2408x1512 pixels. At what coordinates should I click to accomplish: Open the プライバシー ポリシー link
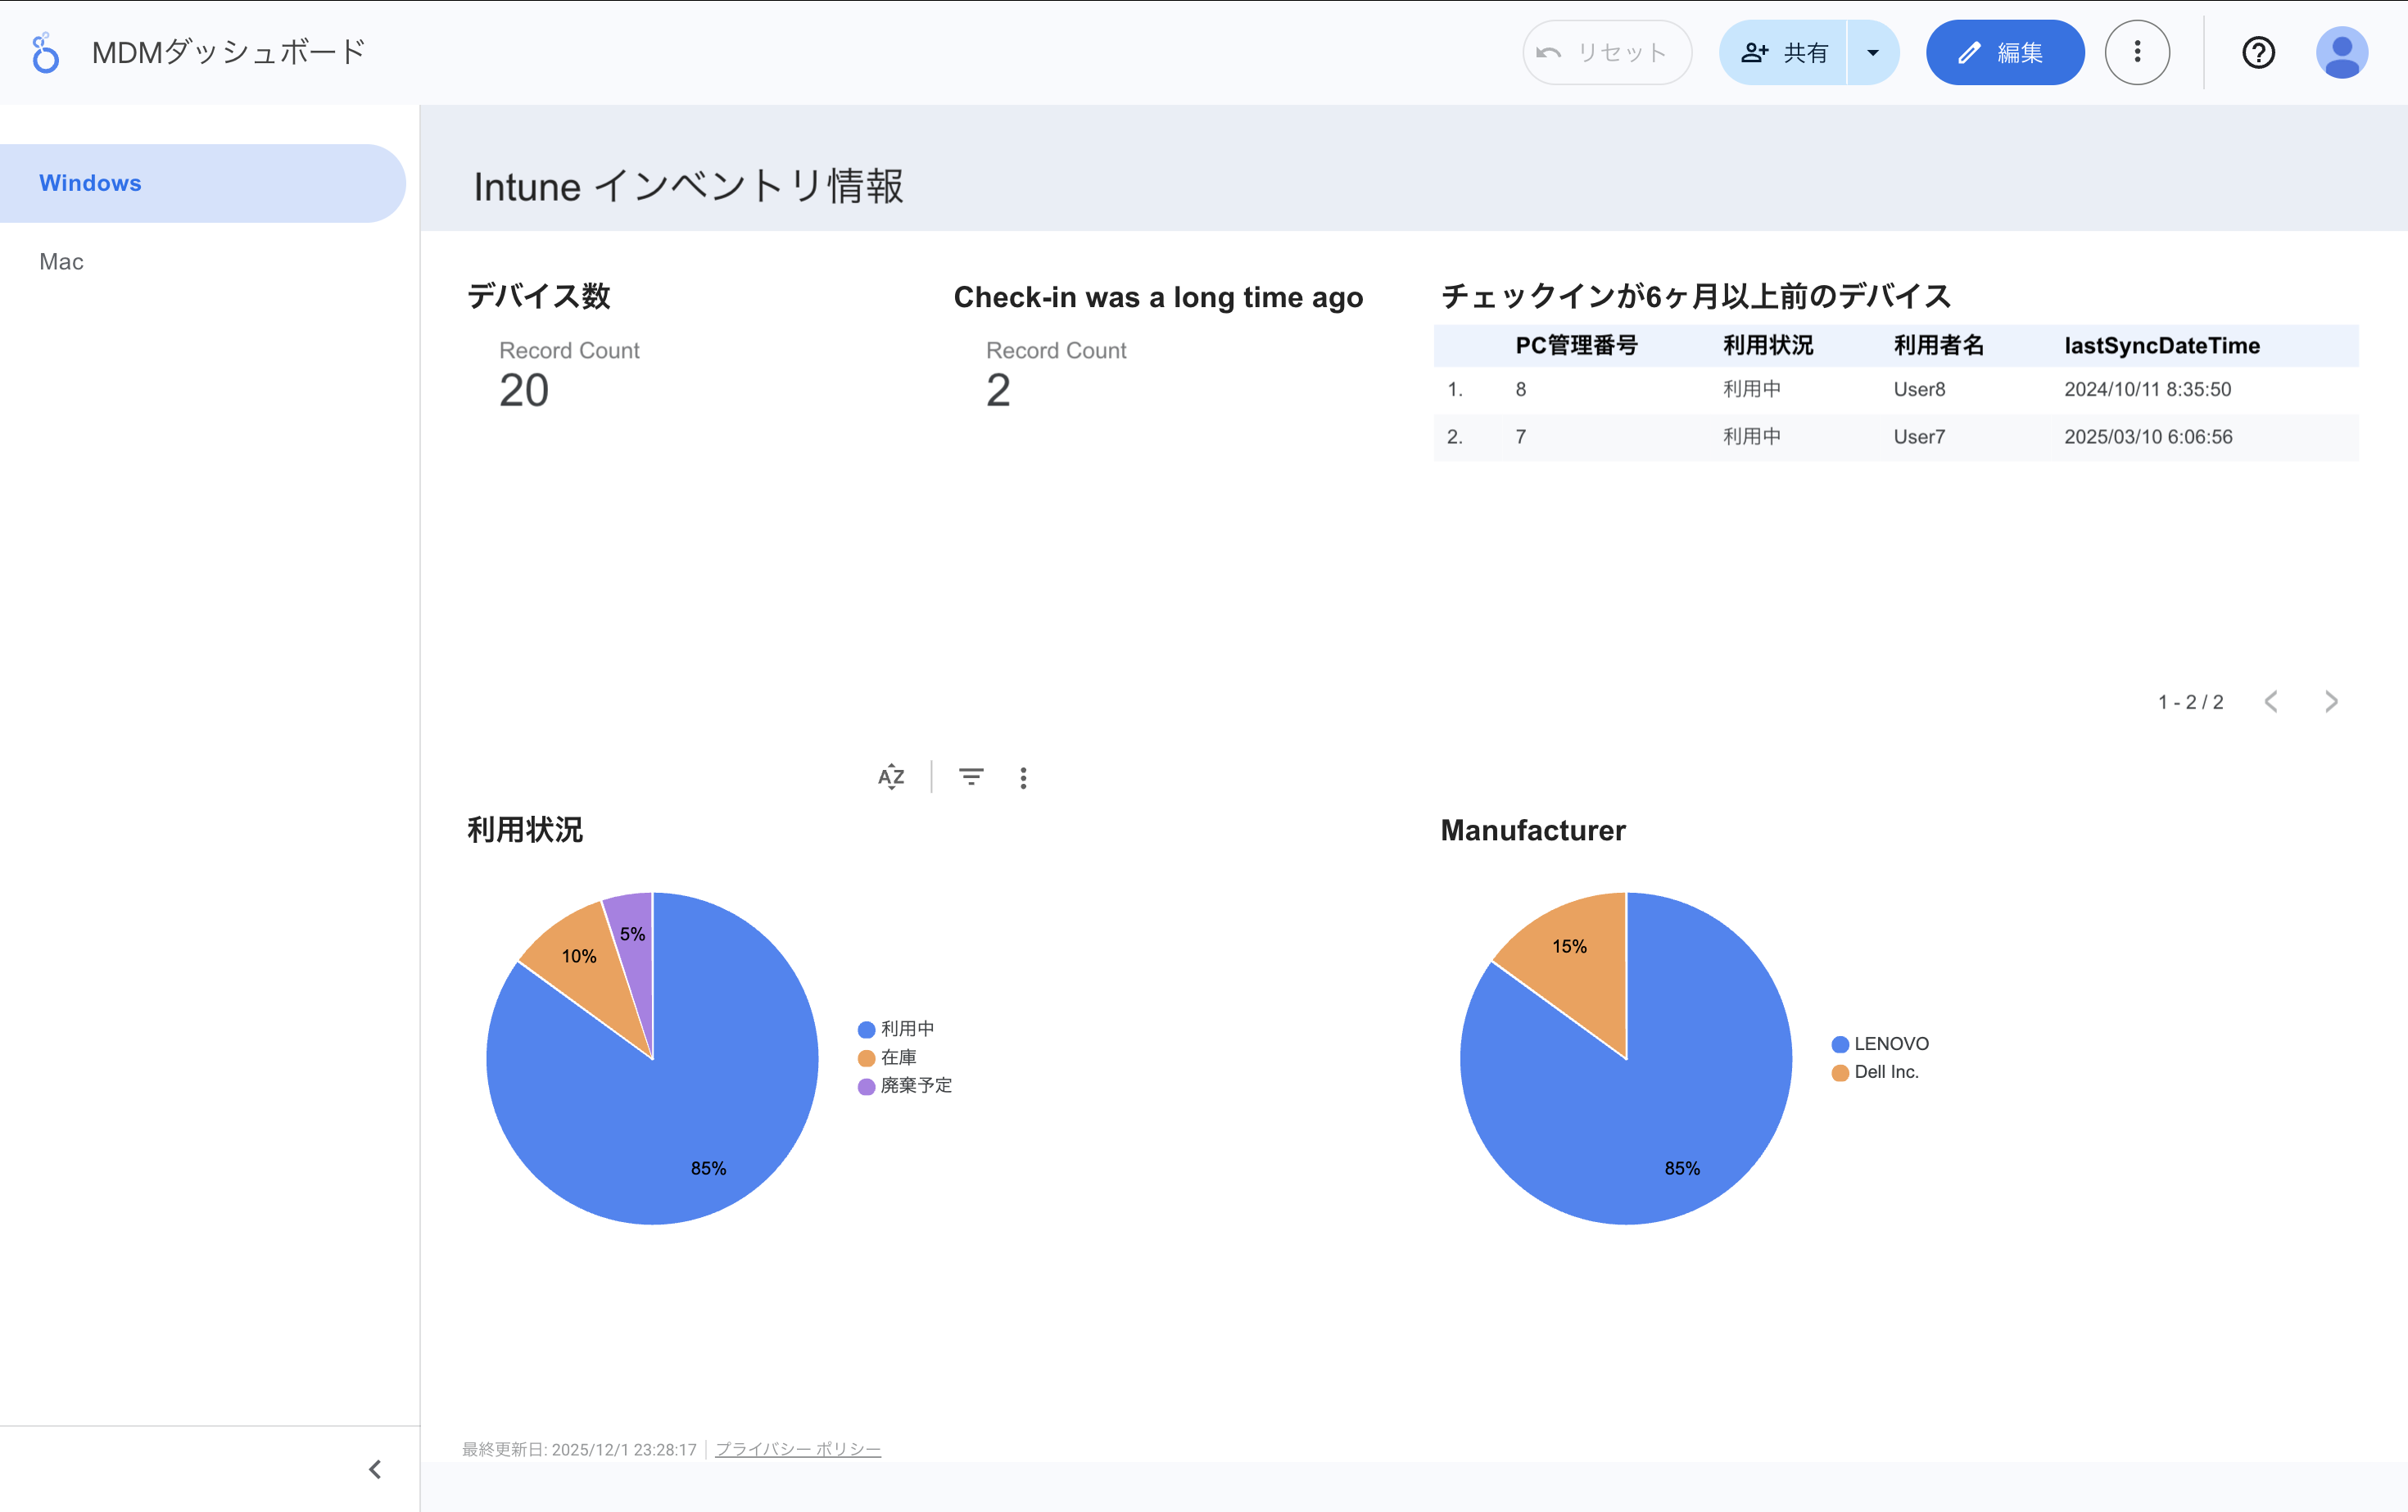point(797,1449)
